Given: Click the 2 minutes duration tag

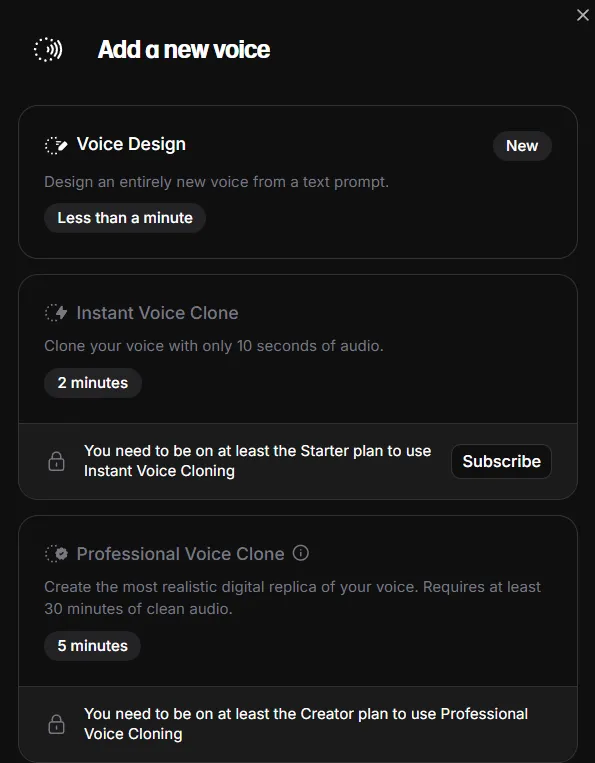Looking at the screenshot, I should 93,383.
